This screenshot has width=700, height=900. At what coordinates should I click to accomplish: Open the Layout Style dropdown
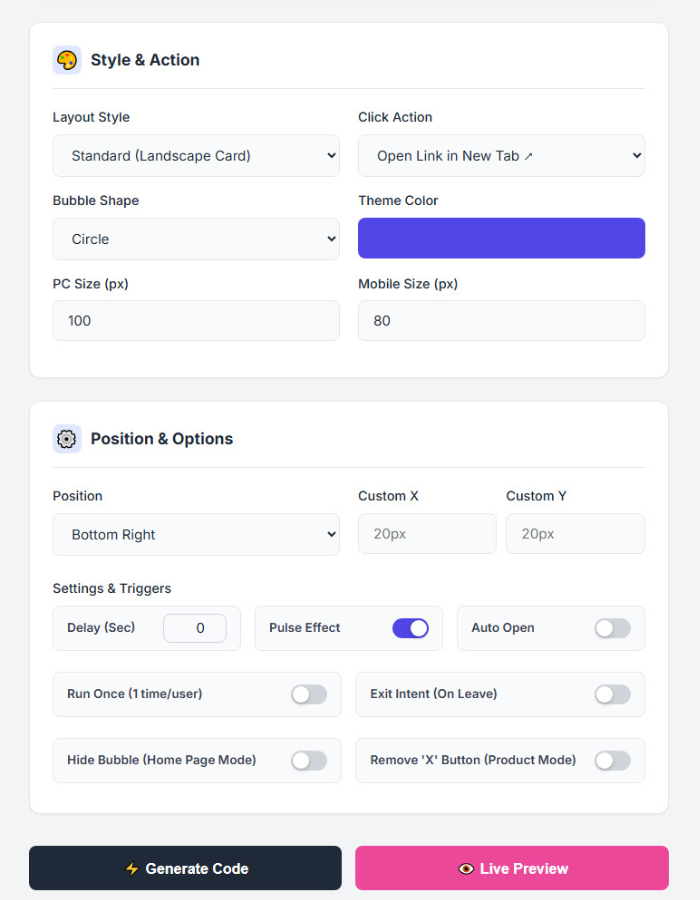pos(196,156)
